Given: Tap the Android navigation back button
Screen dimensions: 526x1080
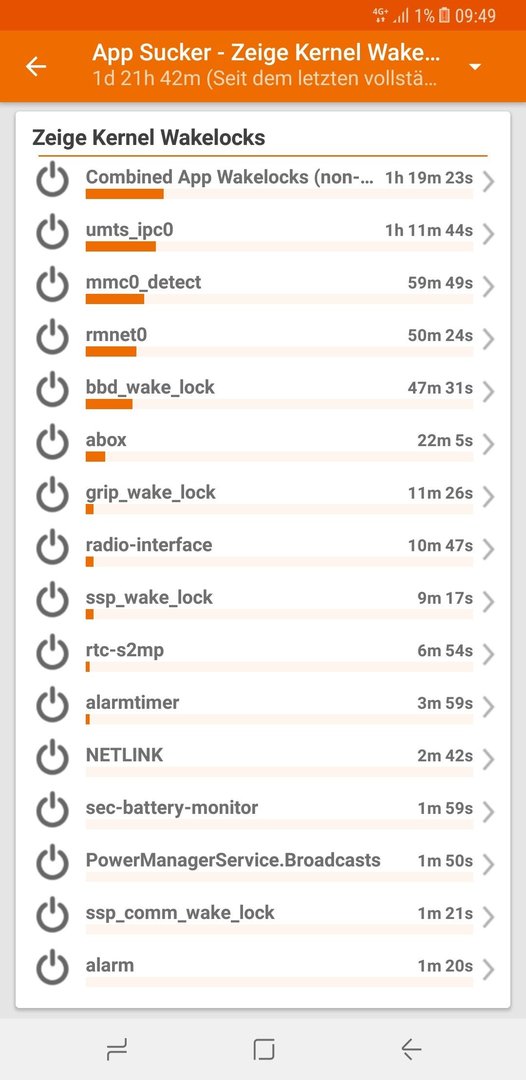Looking at the screenshot, I should [411, 1049].
